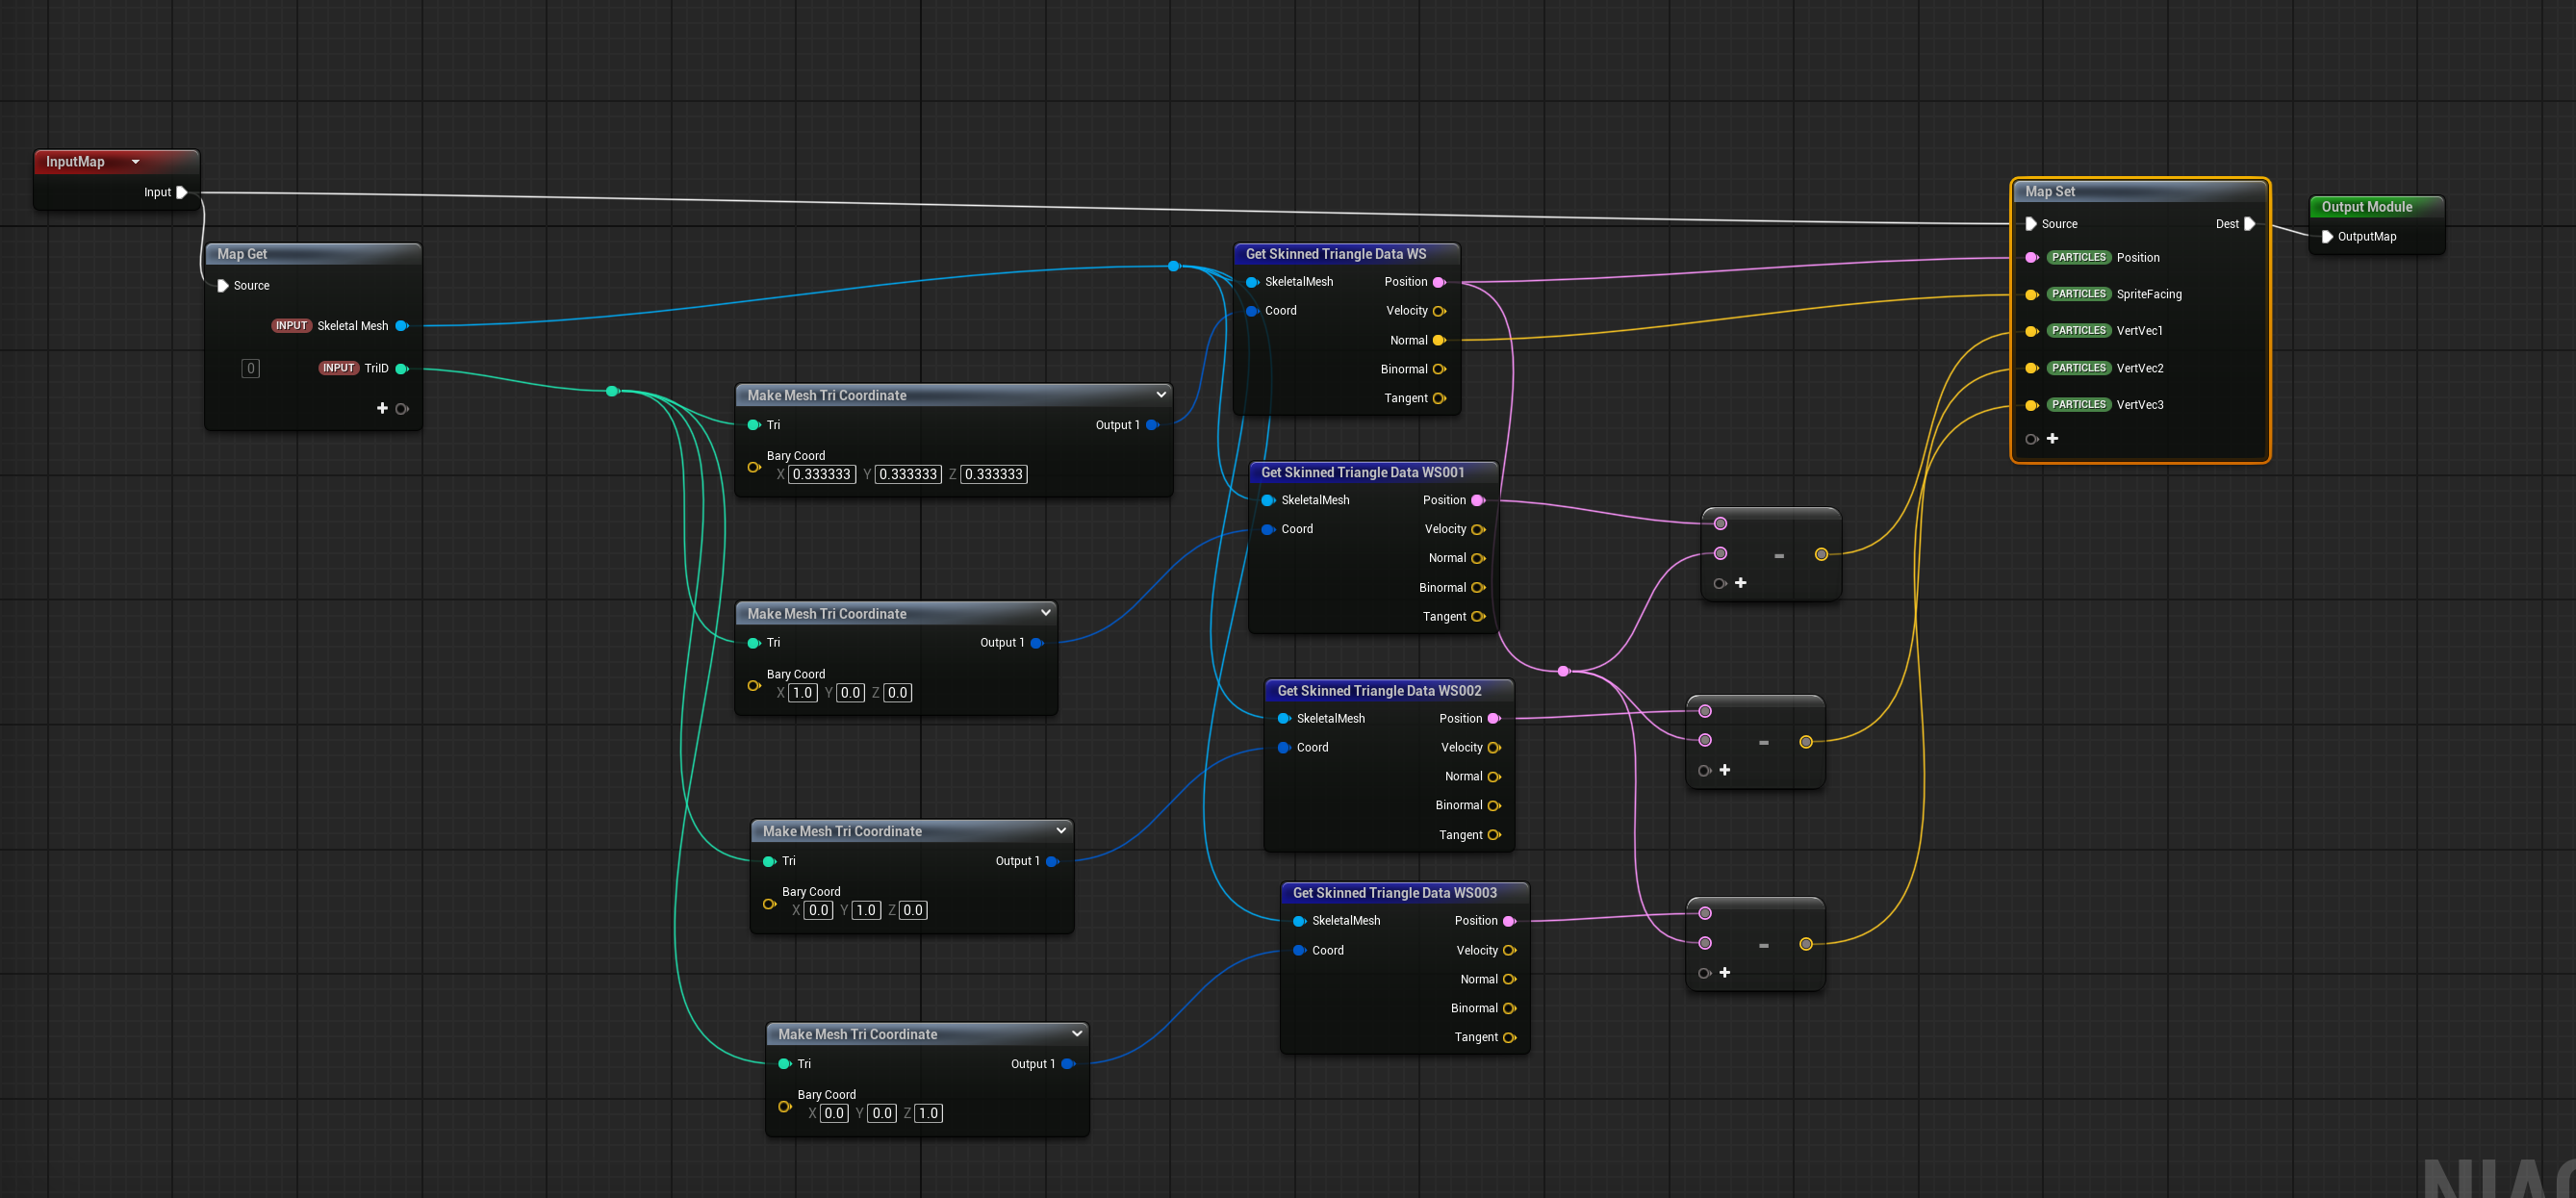Open the InputMap node's dropdown arrow
2576x1198 pixels.
(136, 162)
